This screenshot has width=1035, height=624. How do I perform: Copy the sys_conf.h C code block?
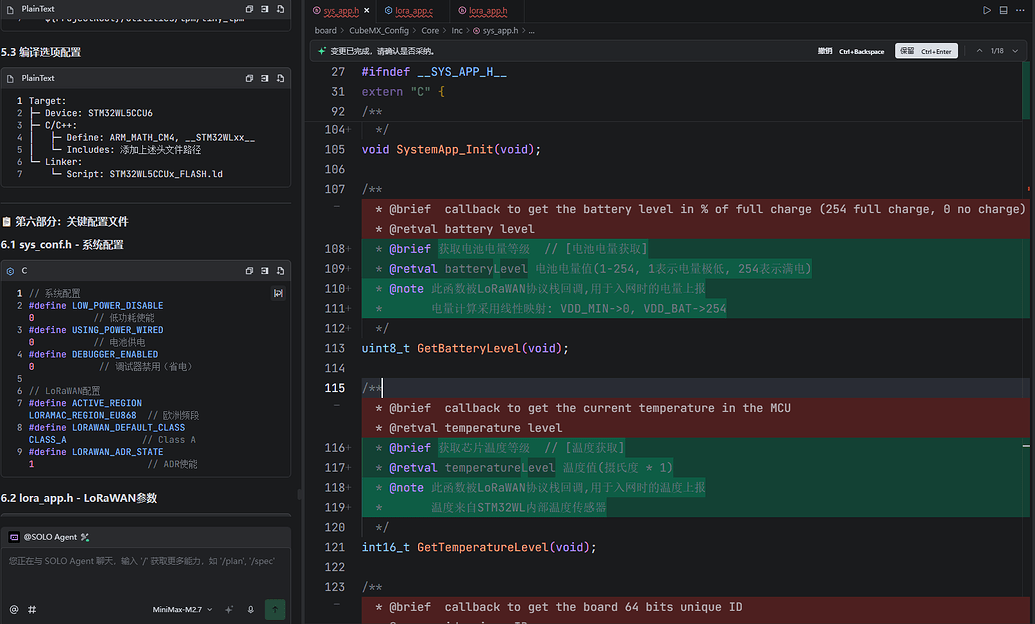tap(250, 271)
